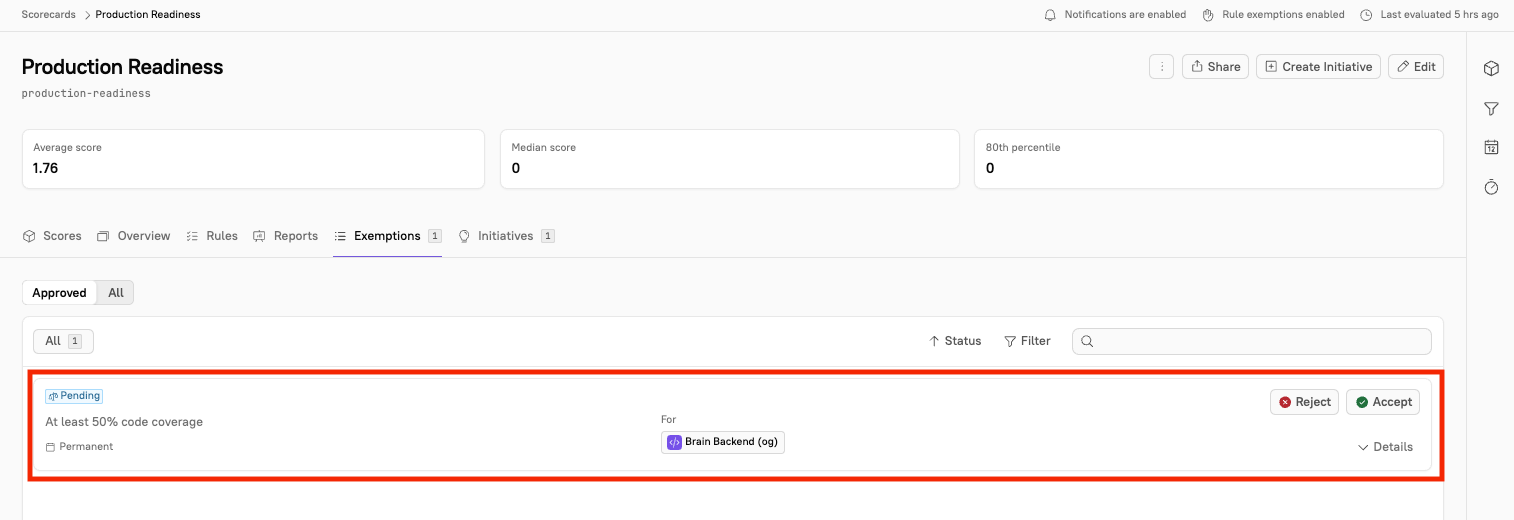
Task: Click the 'Notifications are enabled' text
Action: coord(1125,15)
